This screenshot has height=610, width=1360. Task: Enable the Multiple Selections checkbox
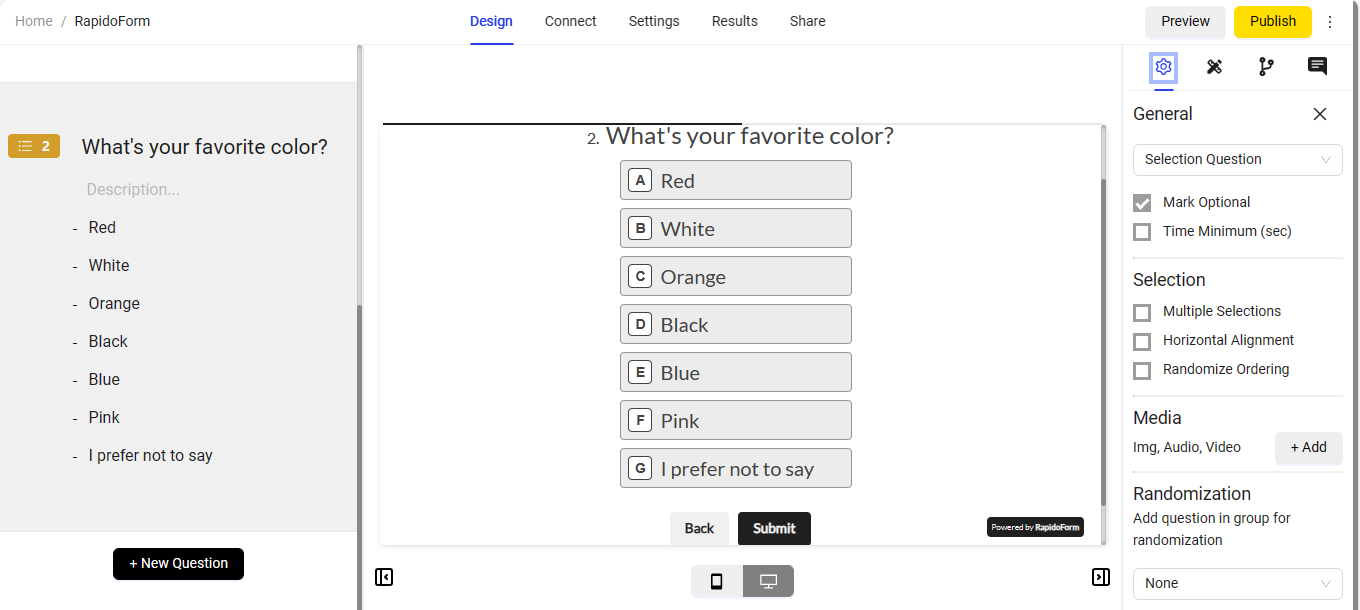pyautogui.click(x=1142, y=312)
